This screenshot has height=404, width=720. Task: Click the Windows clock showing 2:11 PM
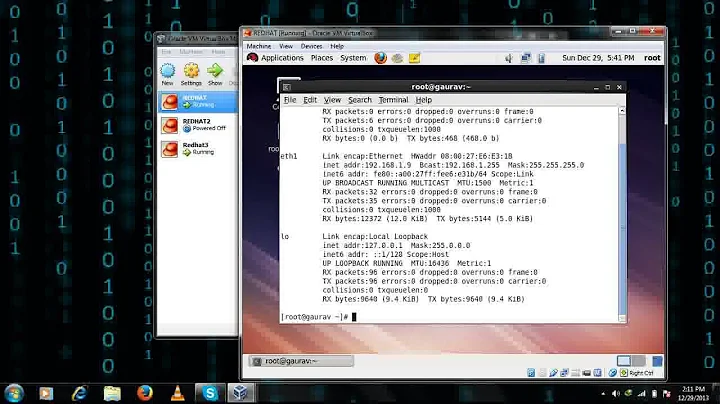tap(693, 393)
